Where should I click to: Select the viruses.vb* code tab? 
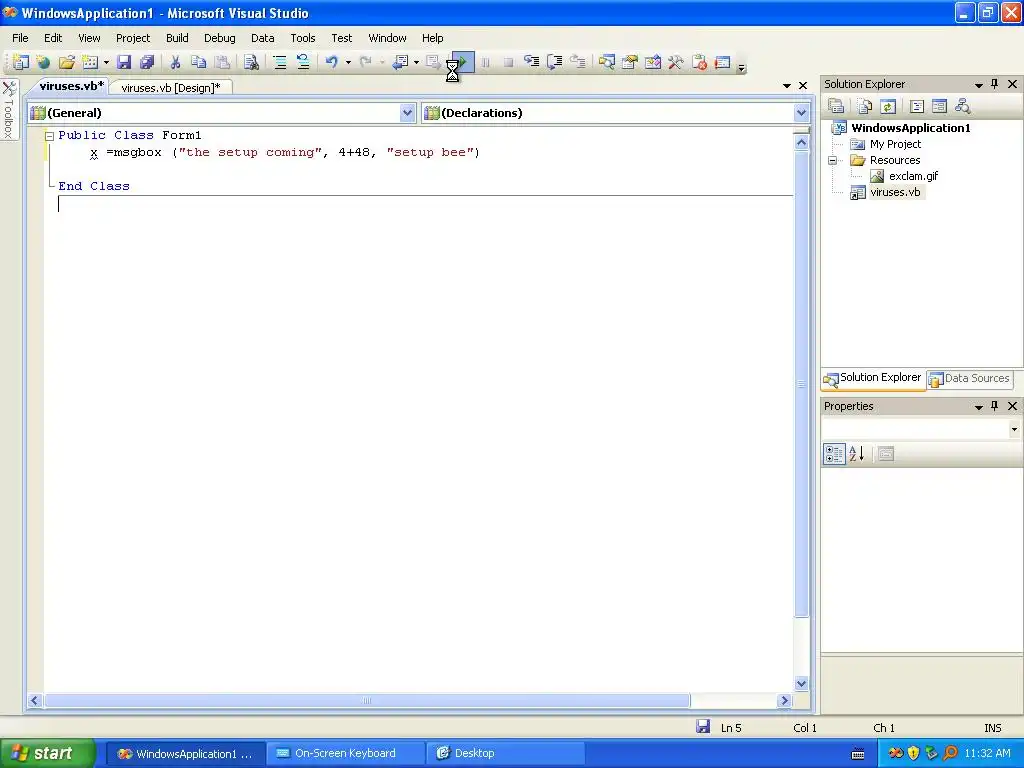71,86
